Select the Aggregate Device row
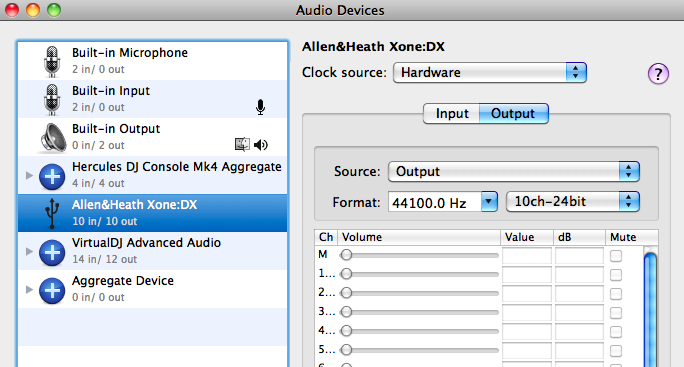This screenshot has height=367, width=684. [x=153, y=289]
